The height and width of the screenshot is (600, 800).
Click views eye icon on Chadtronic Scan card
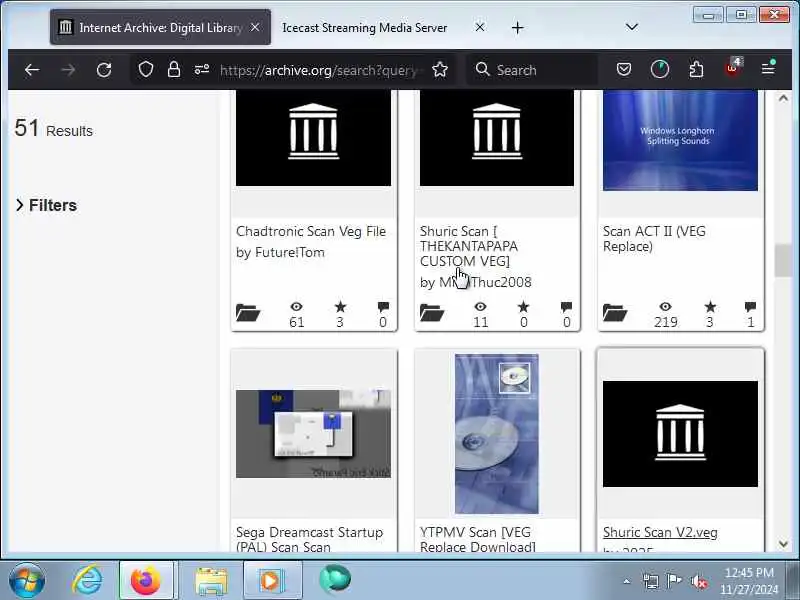[x=296, y=307]
